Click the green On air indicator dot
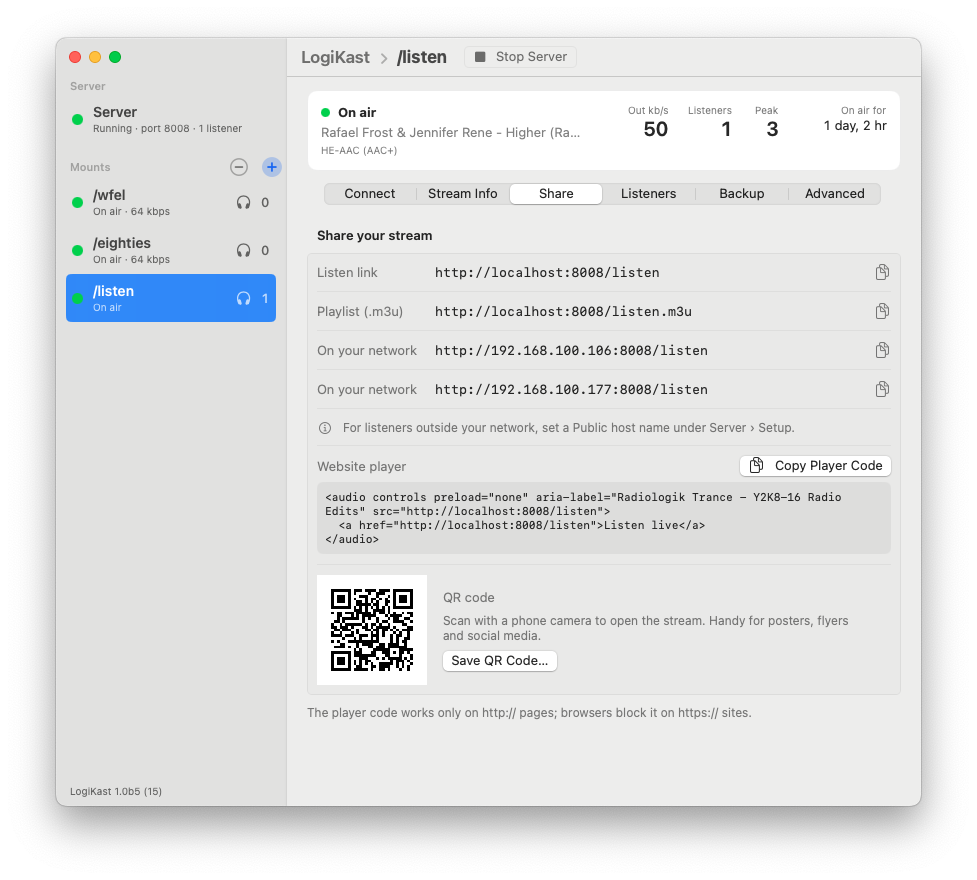The height and width of the screenshot is (880, 977). click(325, 113)
